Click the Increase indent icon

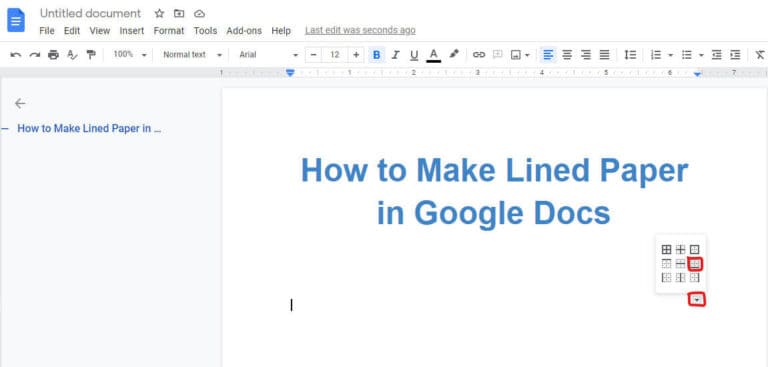(x=735, y=55)
